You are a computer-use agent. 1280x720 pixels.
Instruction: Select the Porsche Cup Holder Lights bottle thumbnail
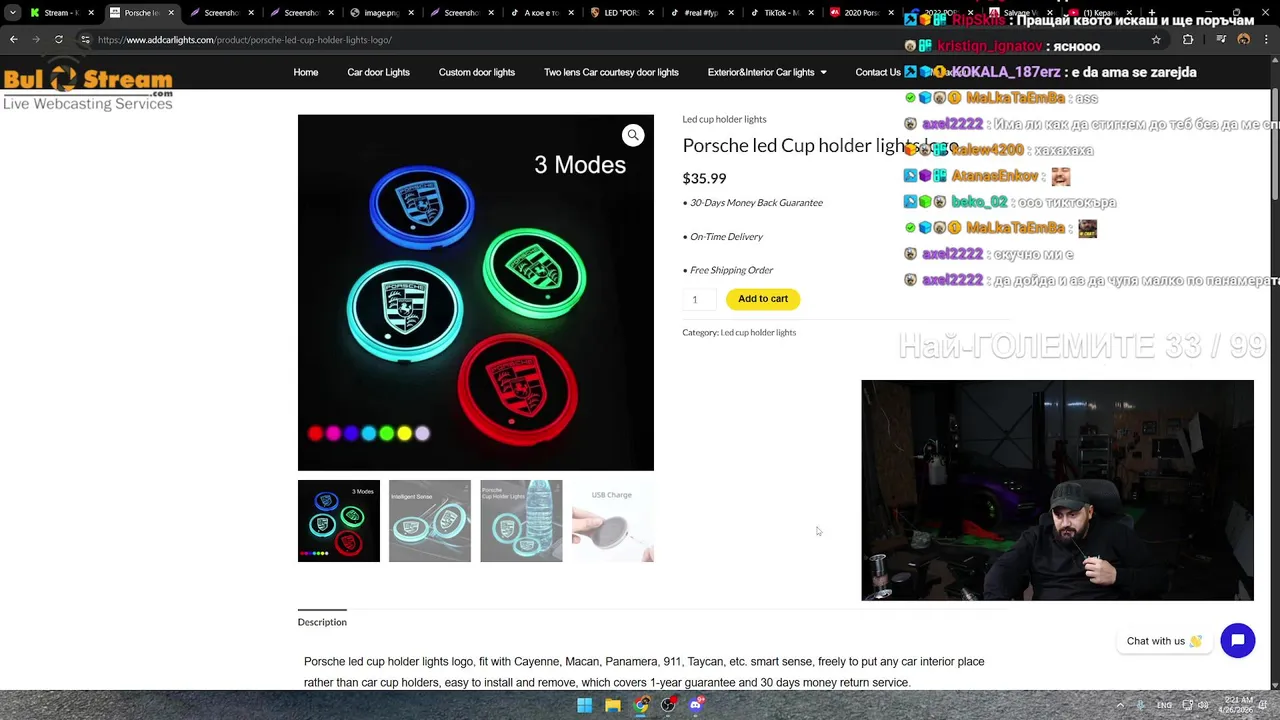coord(521,521)
